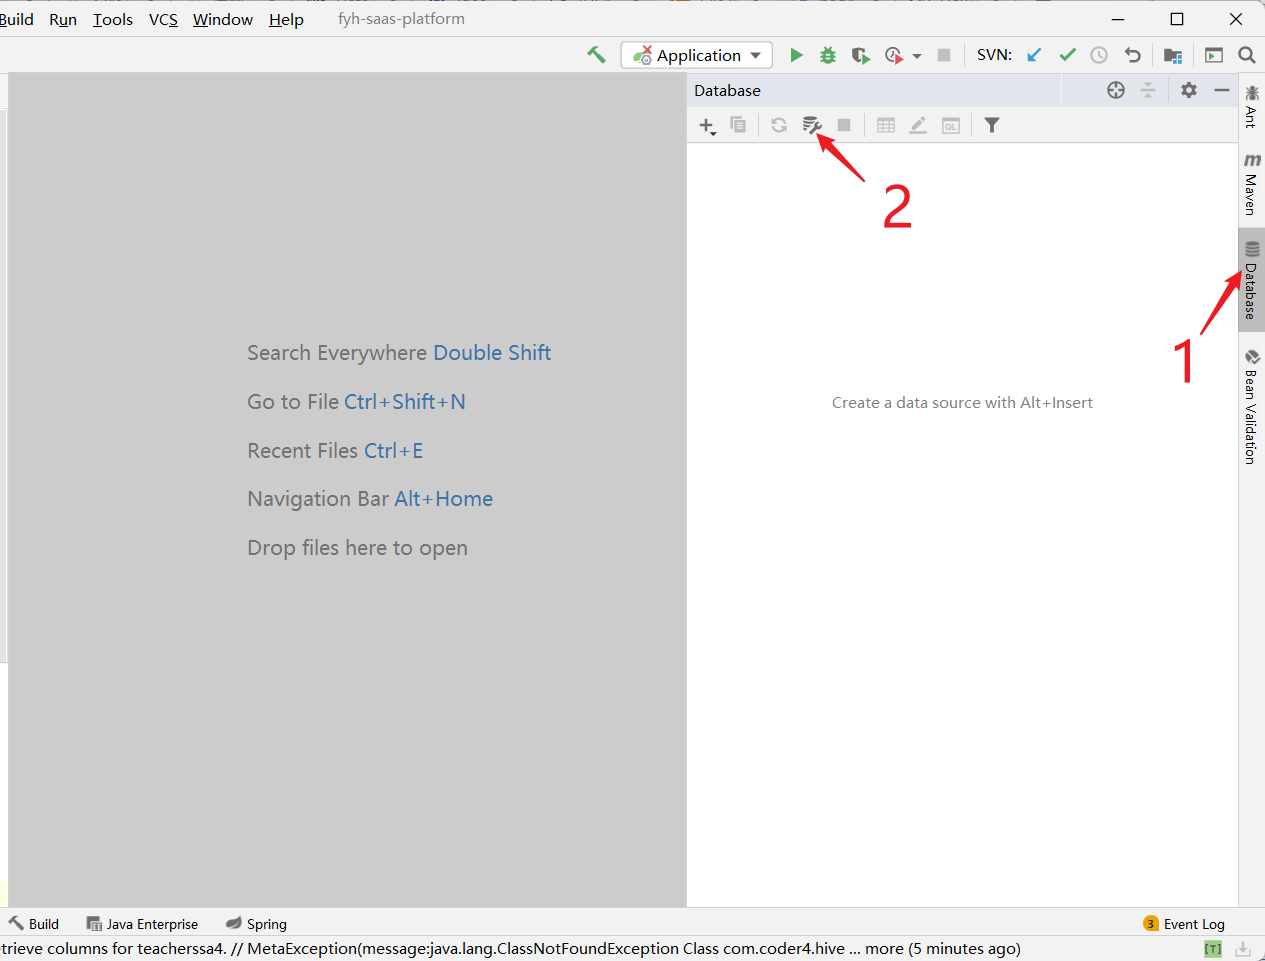Expand the add data source dropdown arrow
This screenshot has height=961, width=1265.
(x=716, y=130)
